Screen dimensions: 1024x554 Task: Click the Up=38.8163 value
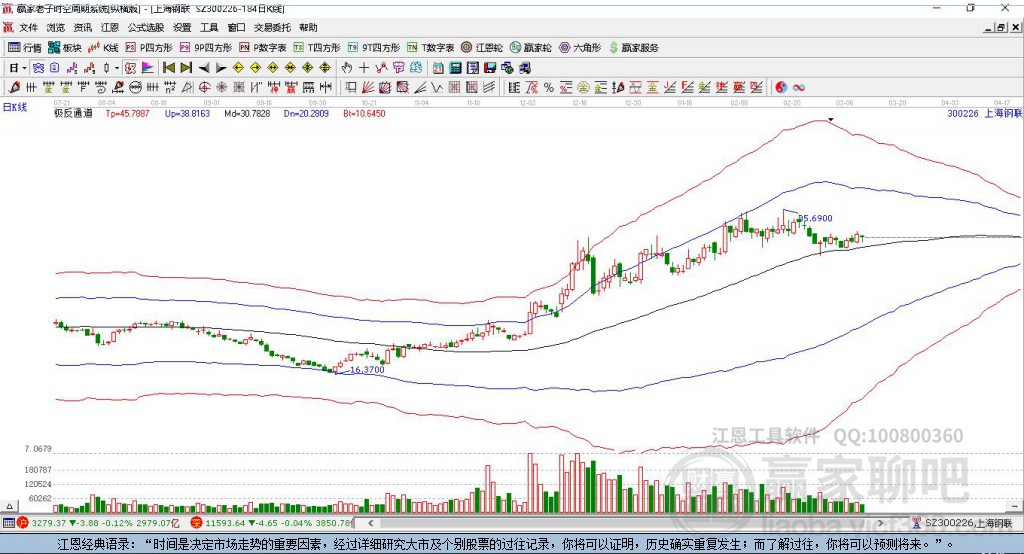coord(187,113)
